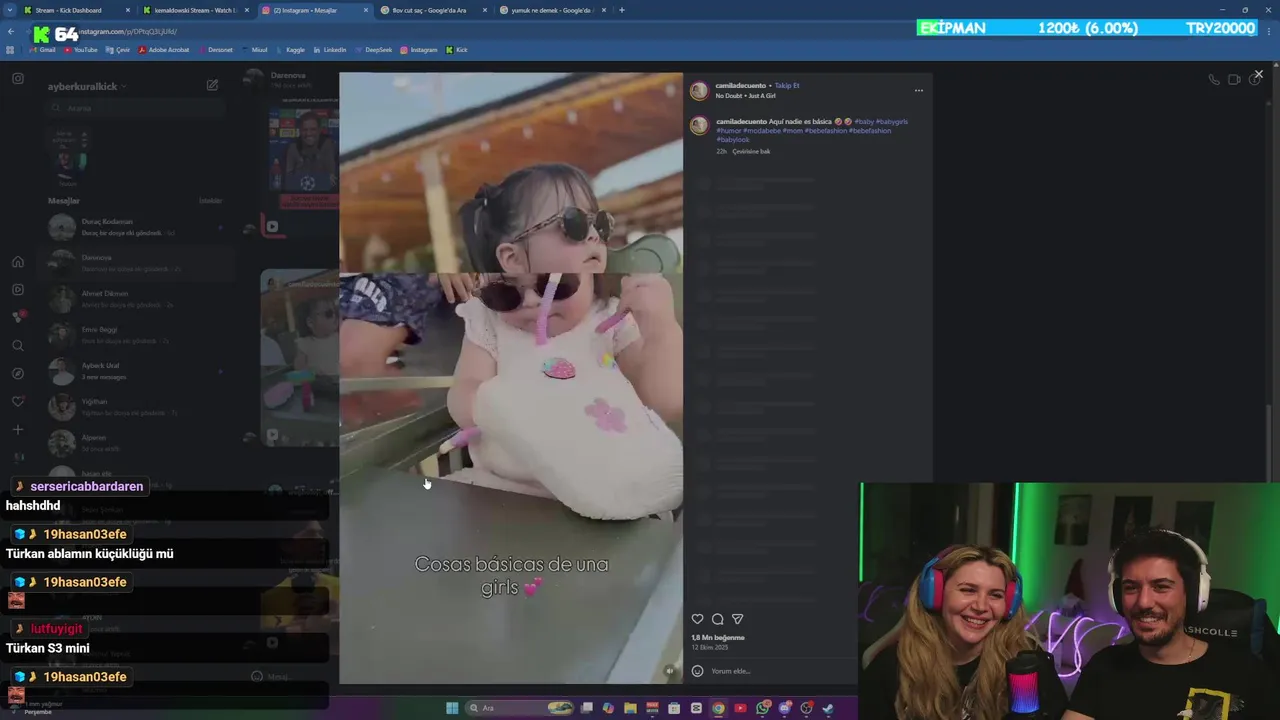Open the Instagram Home sidebar icon
The image size is (1280, 720).
[x=18, y=262]
